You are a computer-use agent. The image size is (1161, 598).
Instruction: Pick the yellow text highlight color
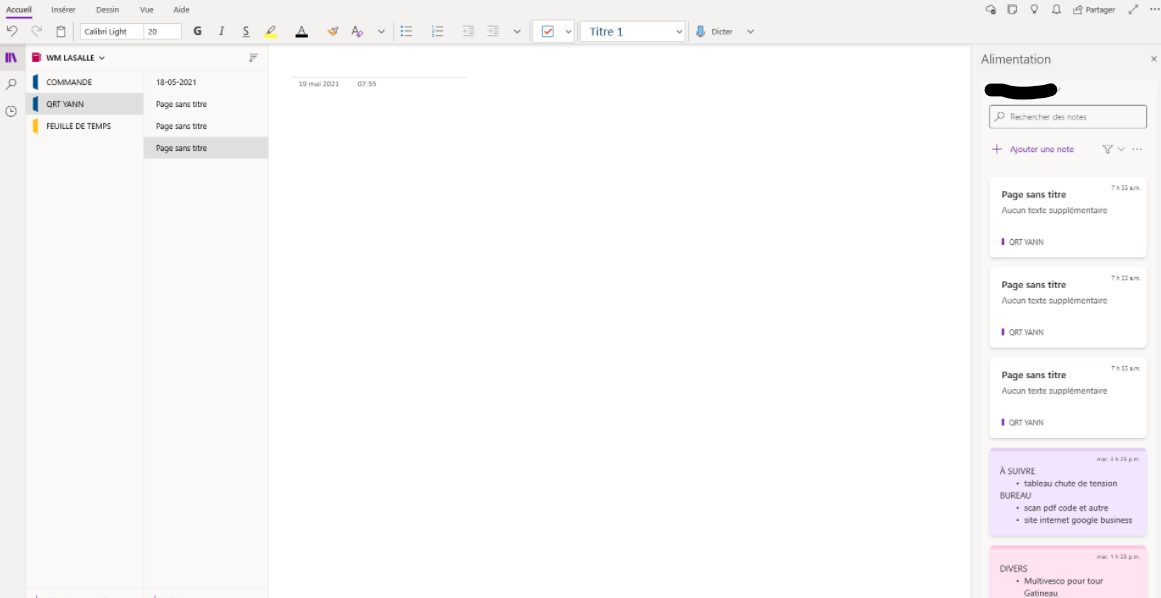click(x=270, y=31)
